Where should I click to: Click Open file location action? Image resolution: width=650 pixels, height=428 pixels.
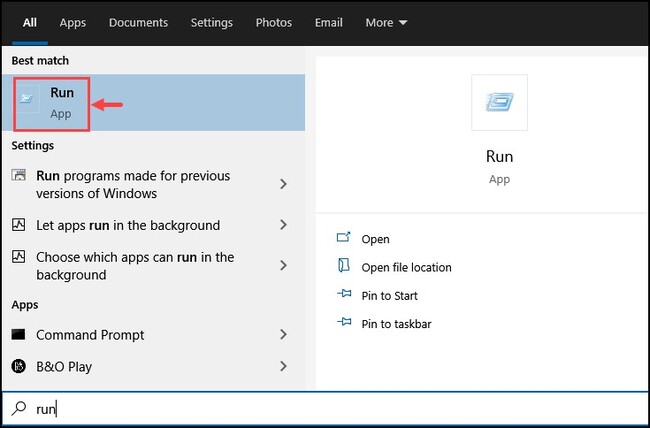pyautogui.click(x=406, y=268)
